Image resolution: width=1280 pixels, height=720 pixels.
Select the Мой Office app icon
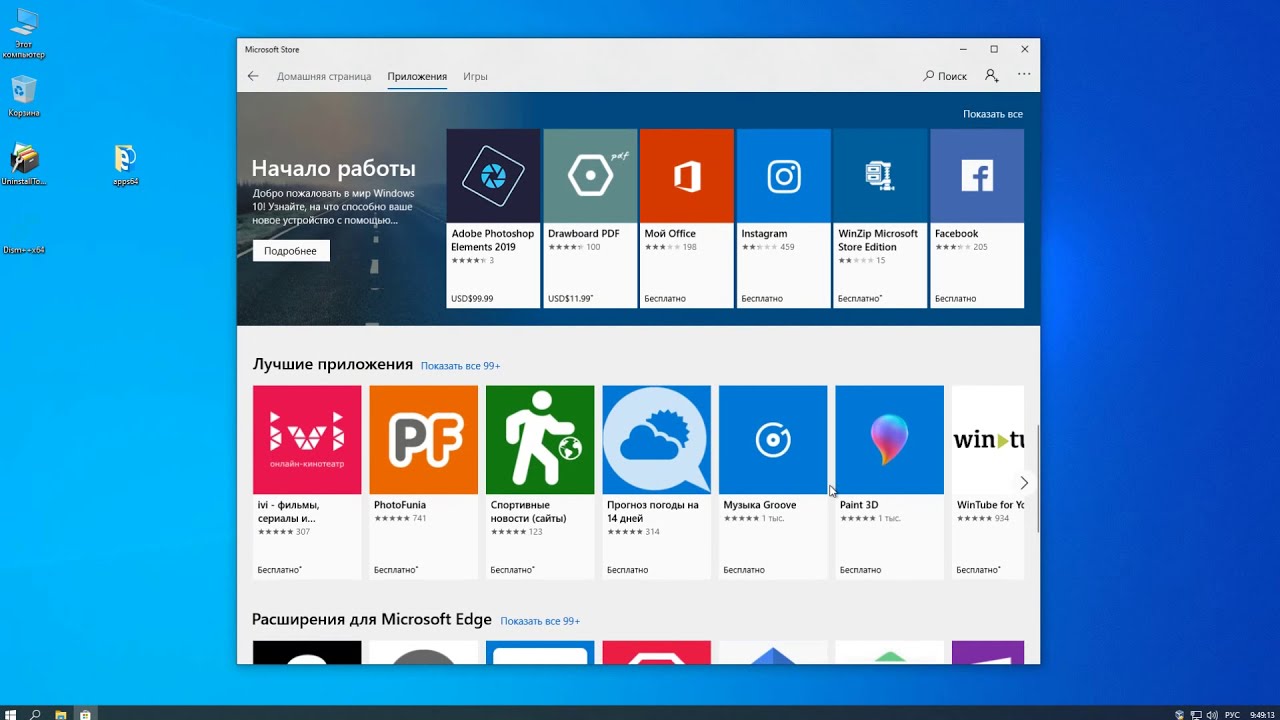(687, 176)
